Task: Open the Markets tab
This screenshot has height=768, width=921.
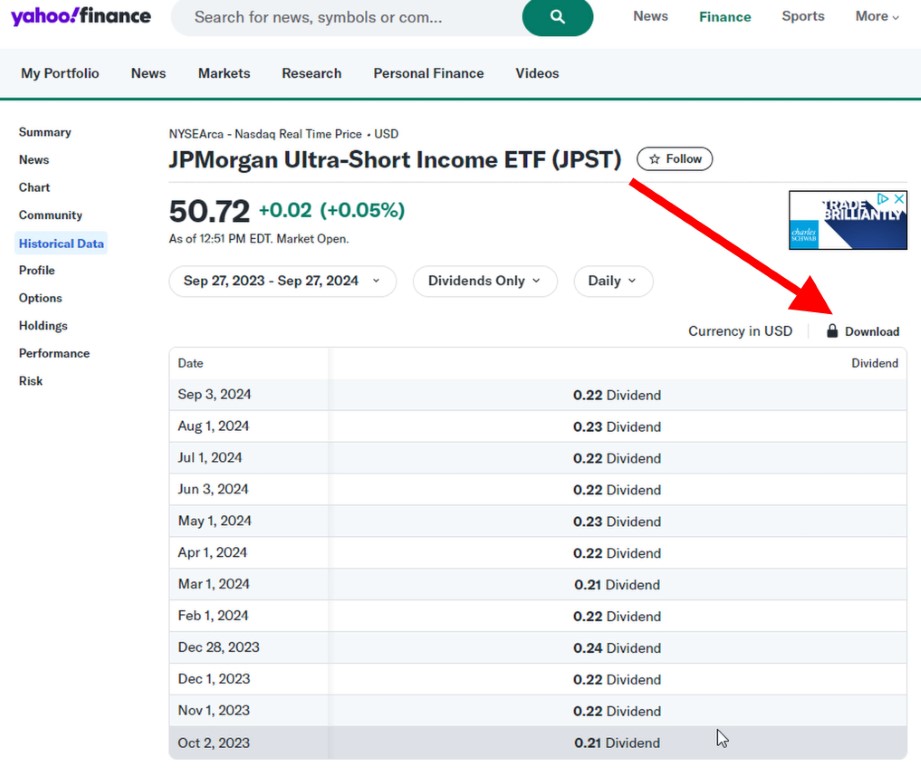Action: tap(224, 73)
